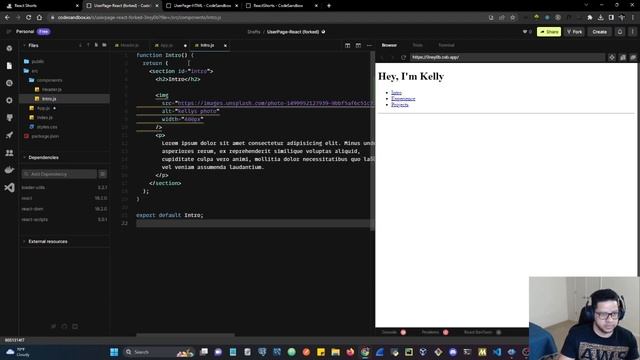The image size is (640, 360).
Task: Open the Windows Start button
Action: coord(114,352)
